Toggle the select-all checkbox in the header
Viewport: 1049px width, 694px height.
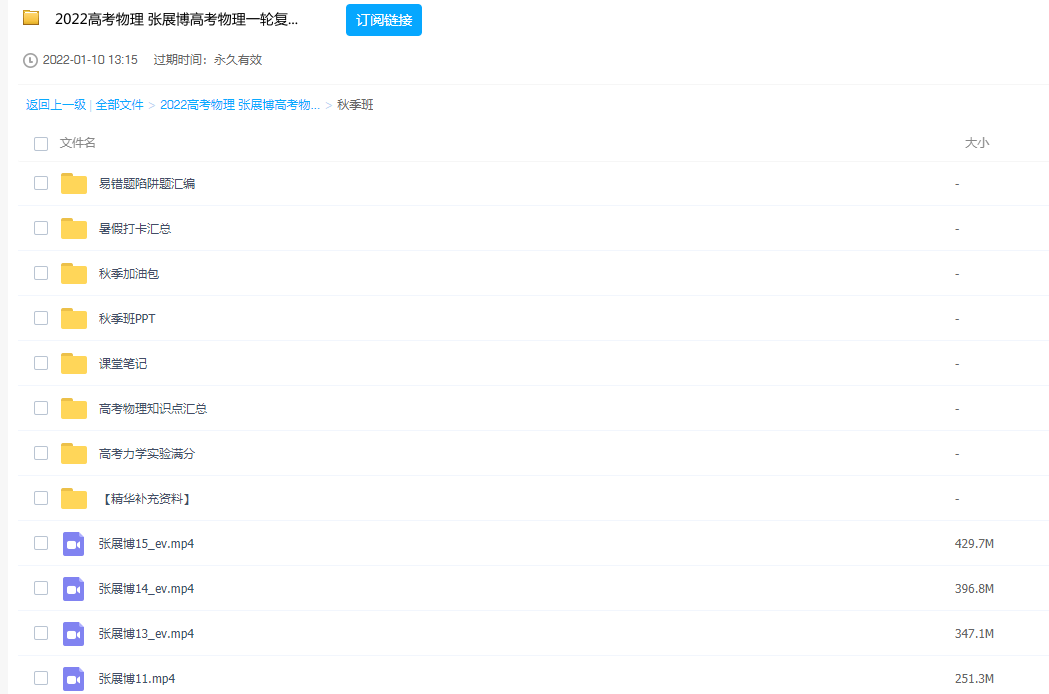[40, 143]
